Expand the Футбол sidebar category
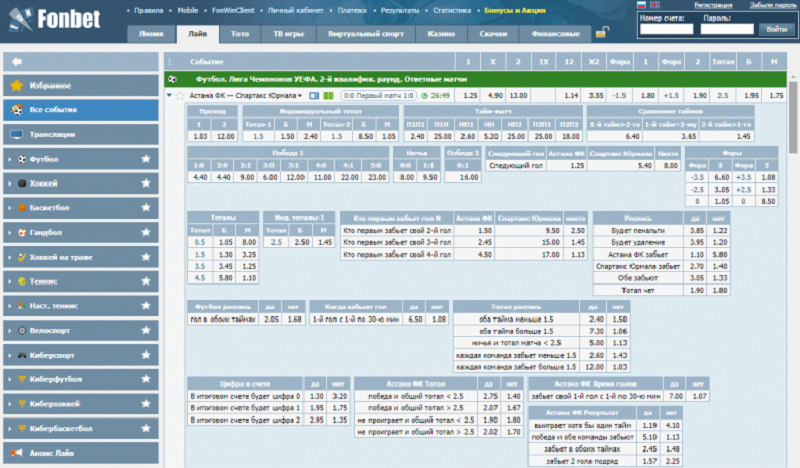800x468 pixels. [10, 159]
